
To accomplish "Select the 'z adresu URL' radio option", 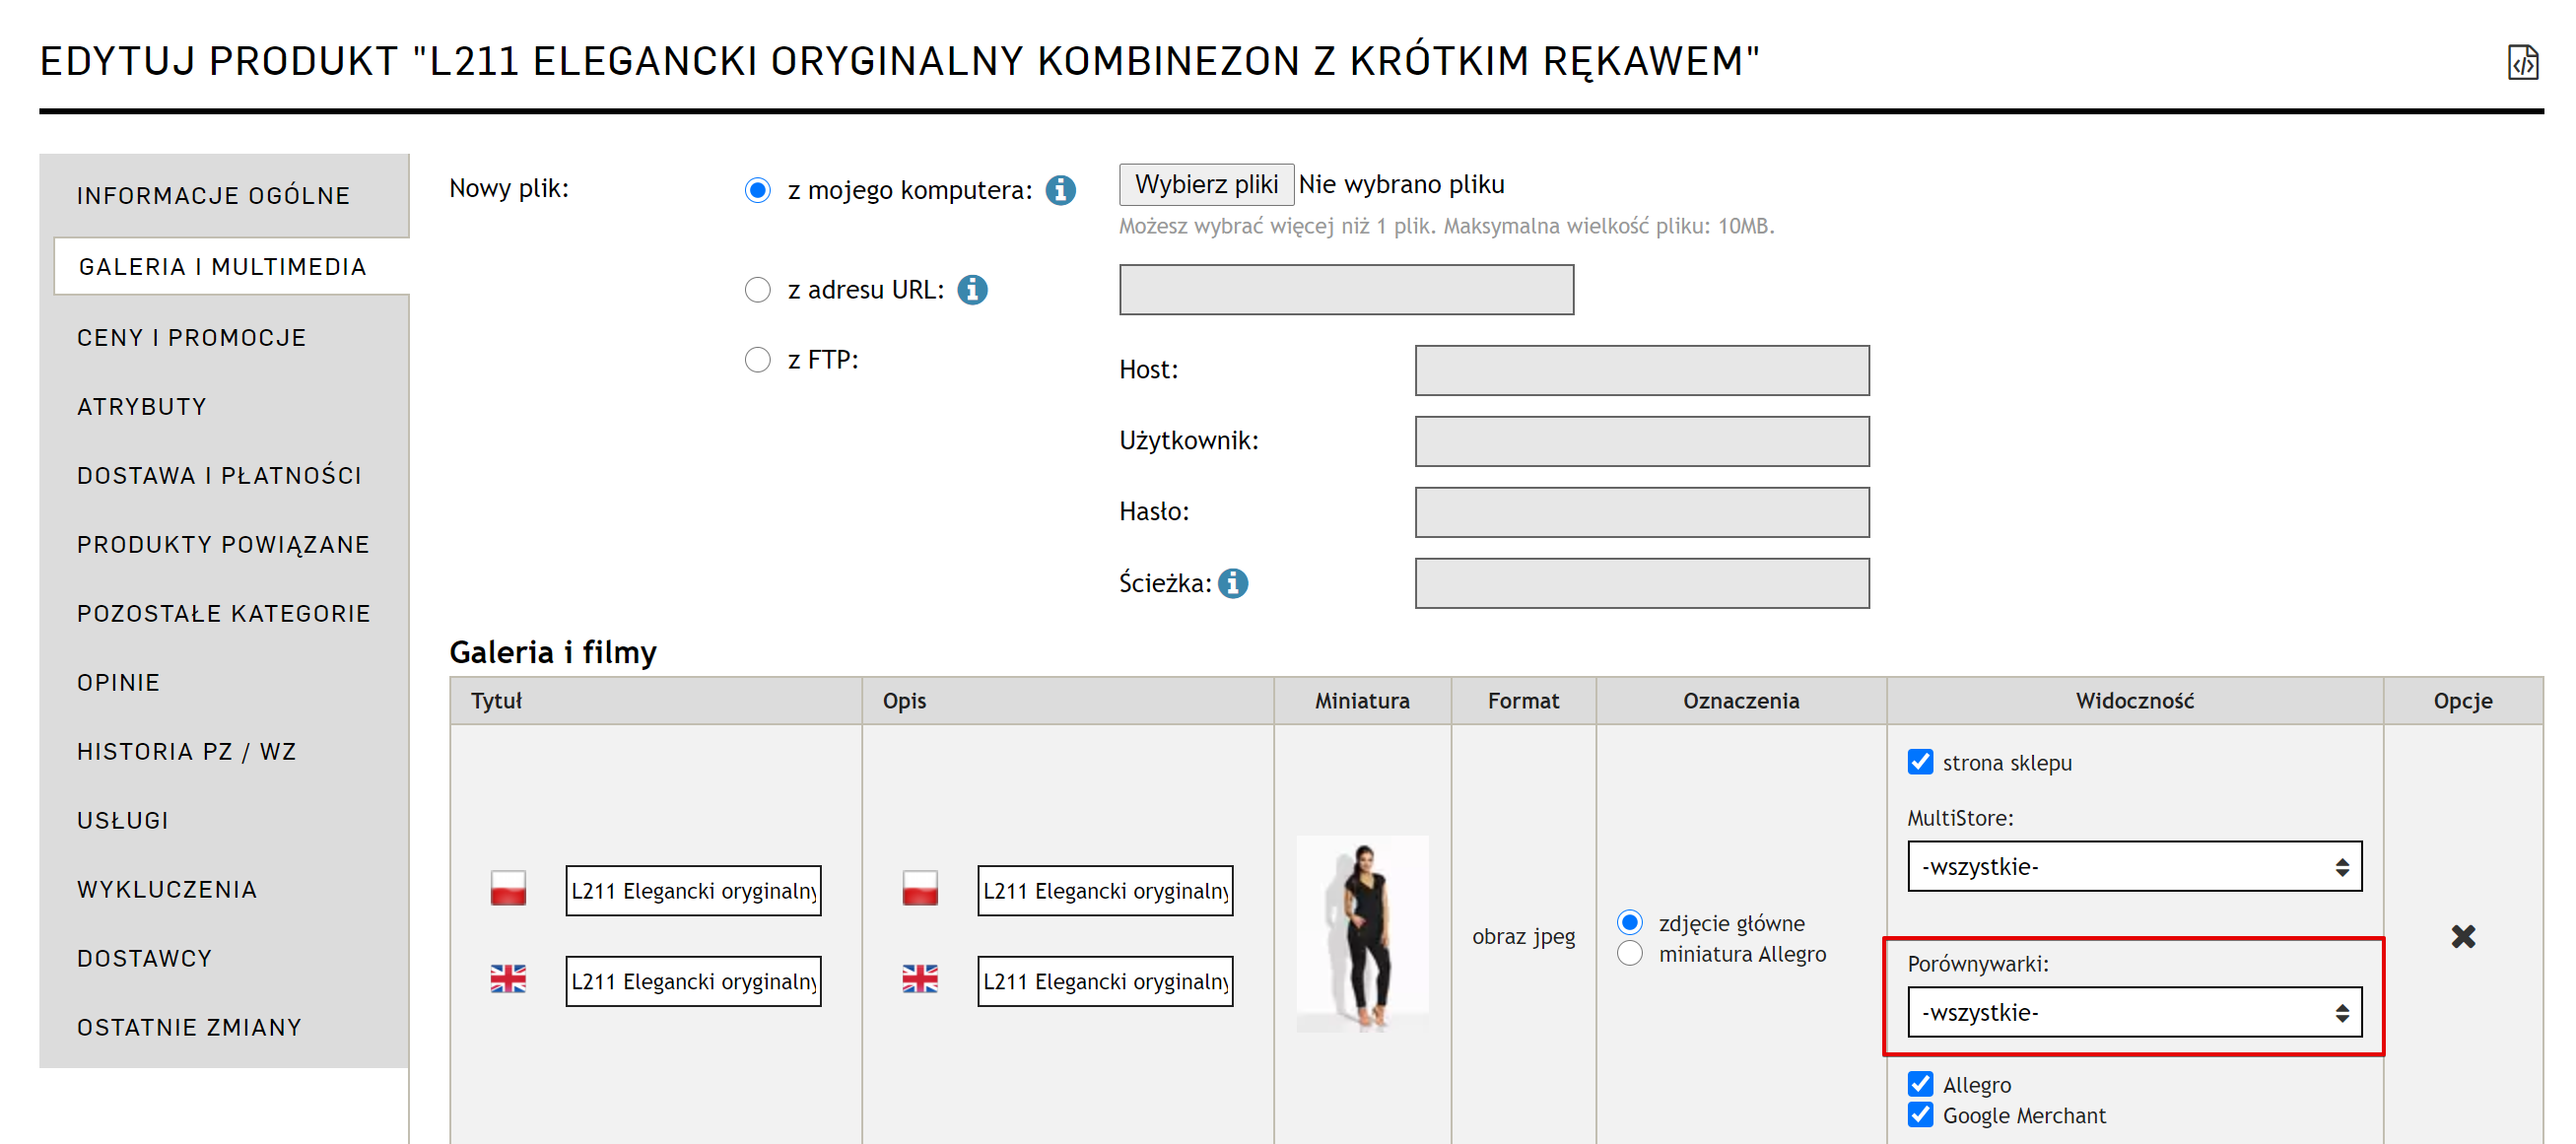I will pos(758,290).
